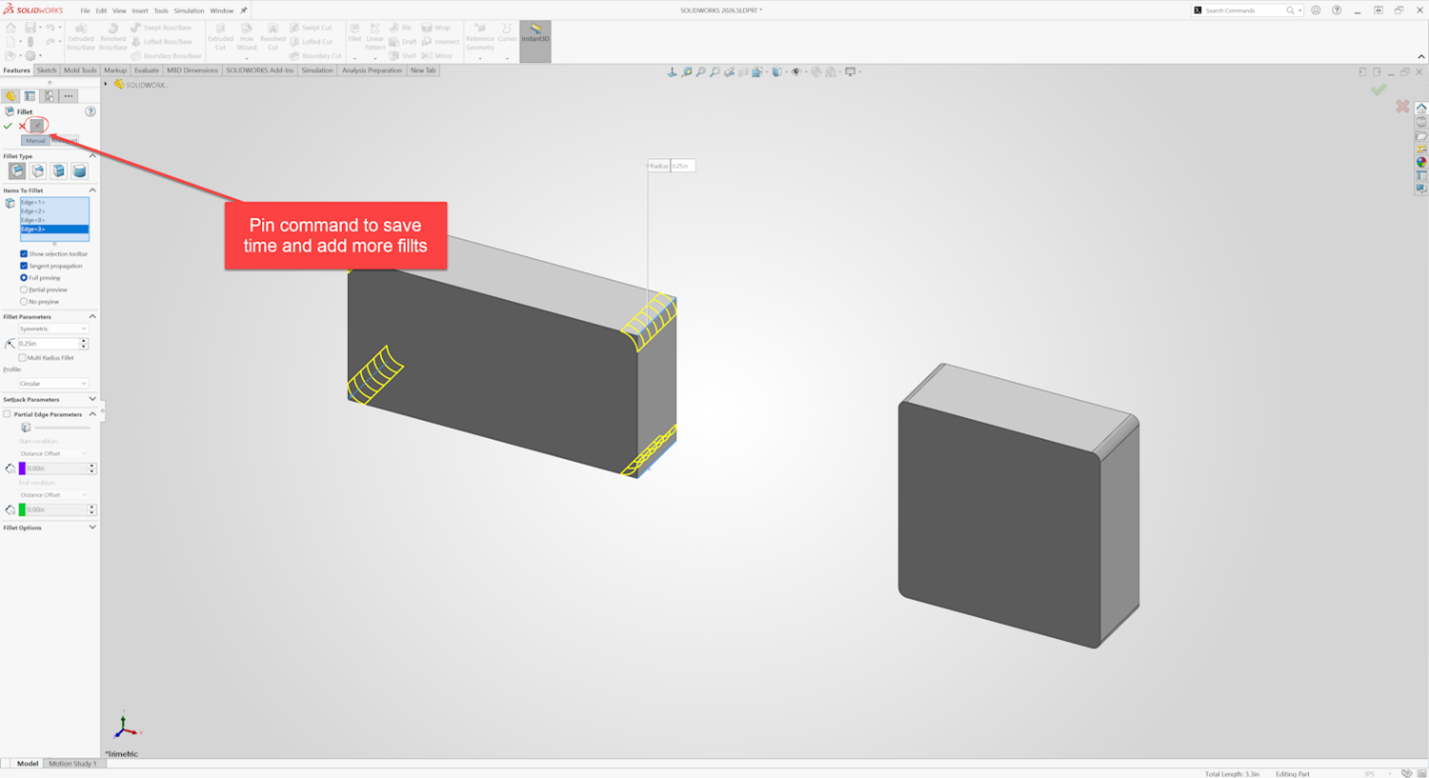The image size is (1429, 778).
Task: Open the Insert menu
Action: coord(140,11)
